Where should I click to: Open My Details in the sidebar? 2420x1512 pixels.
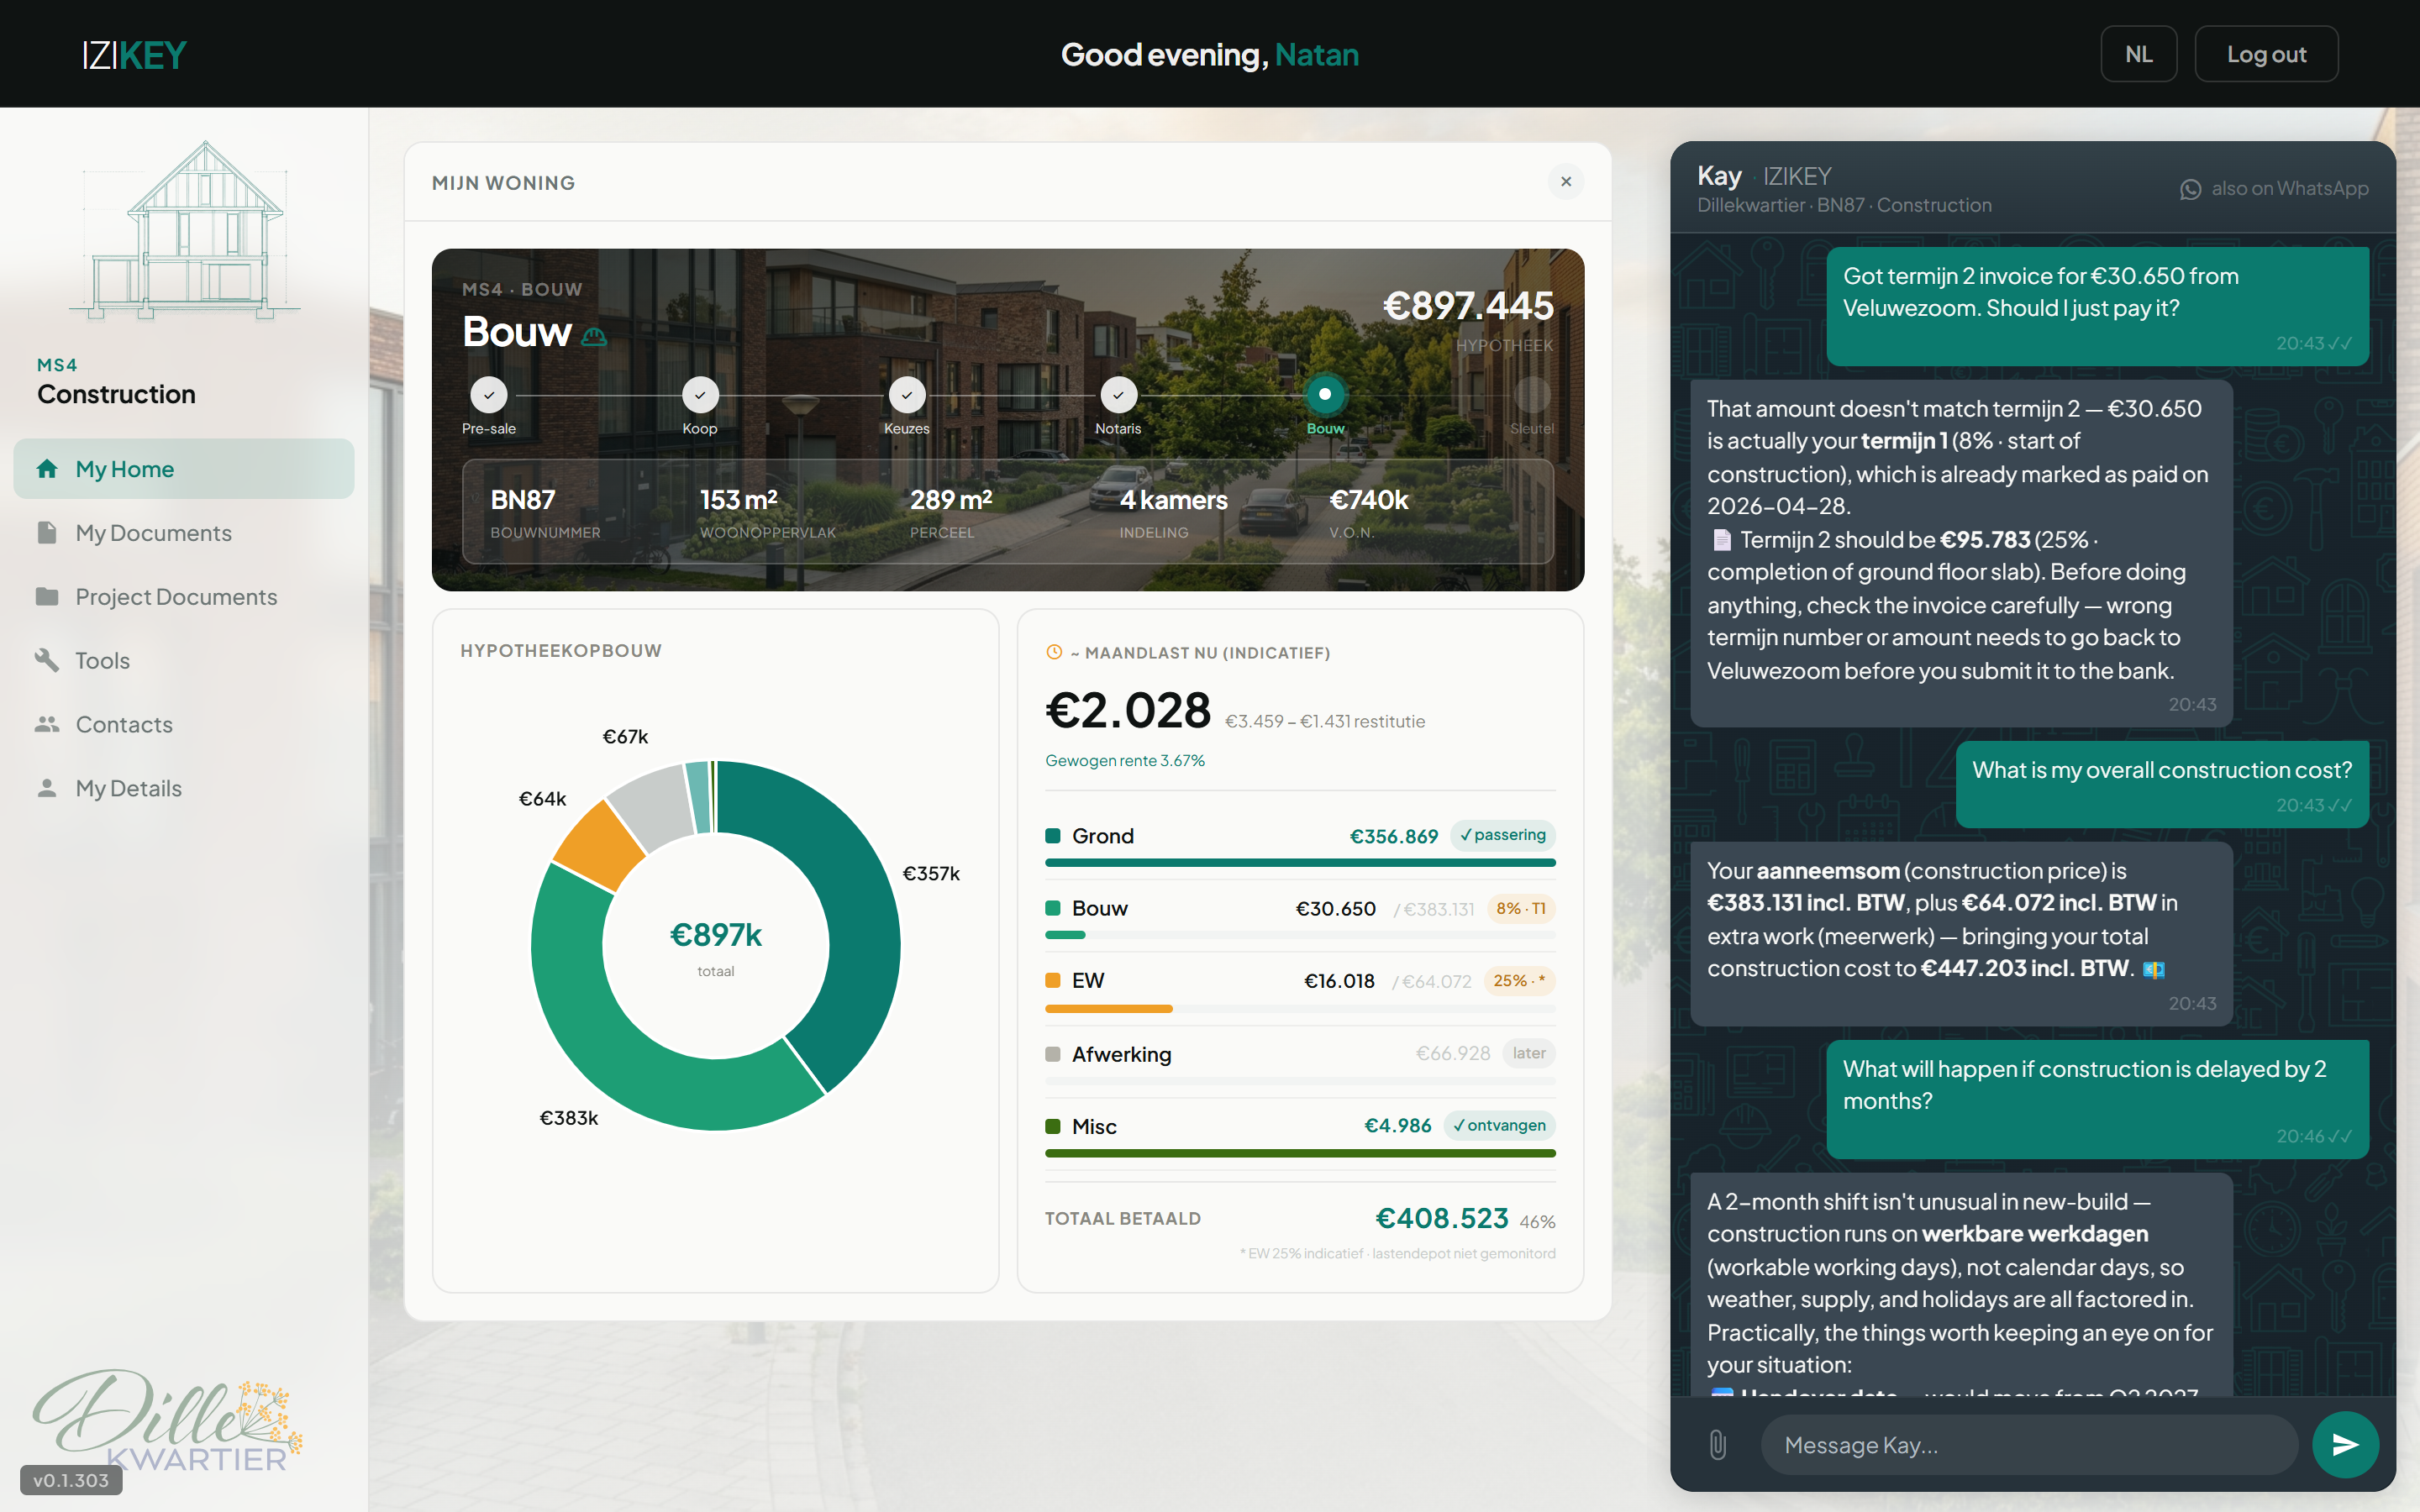(184, 788)
